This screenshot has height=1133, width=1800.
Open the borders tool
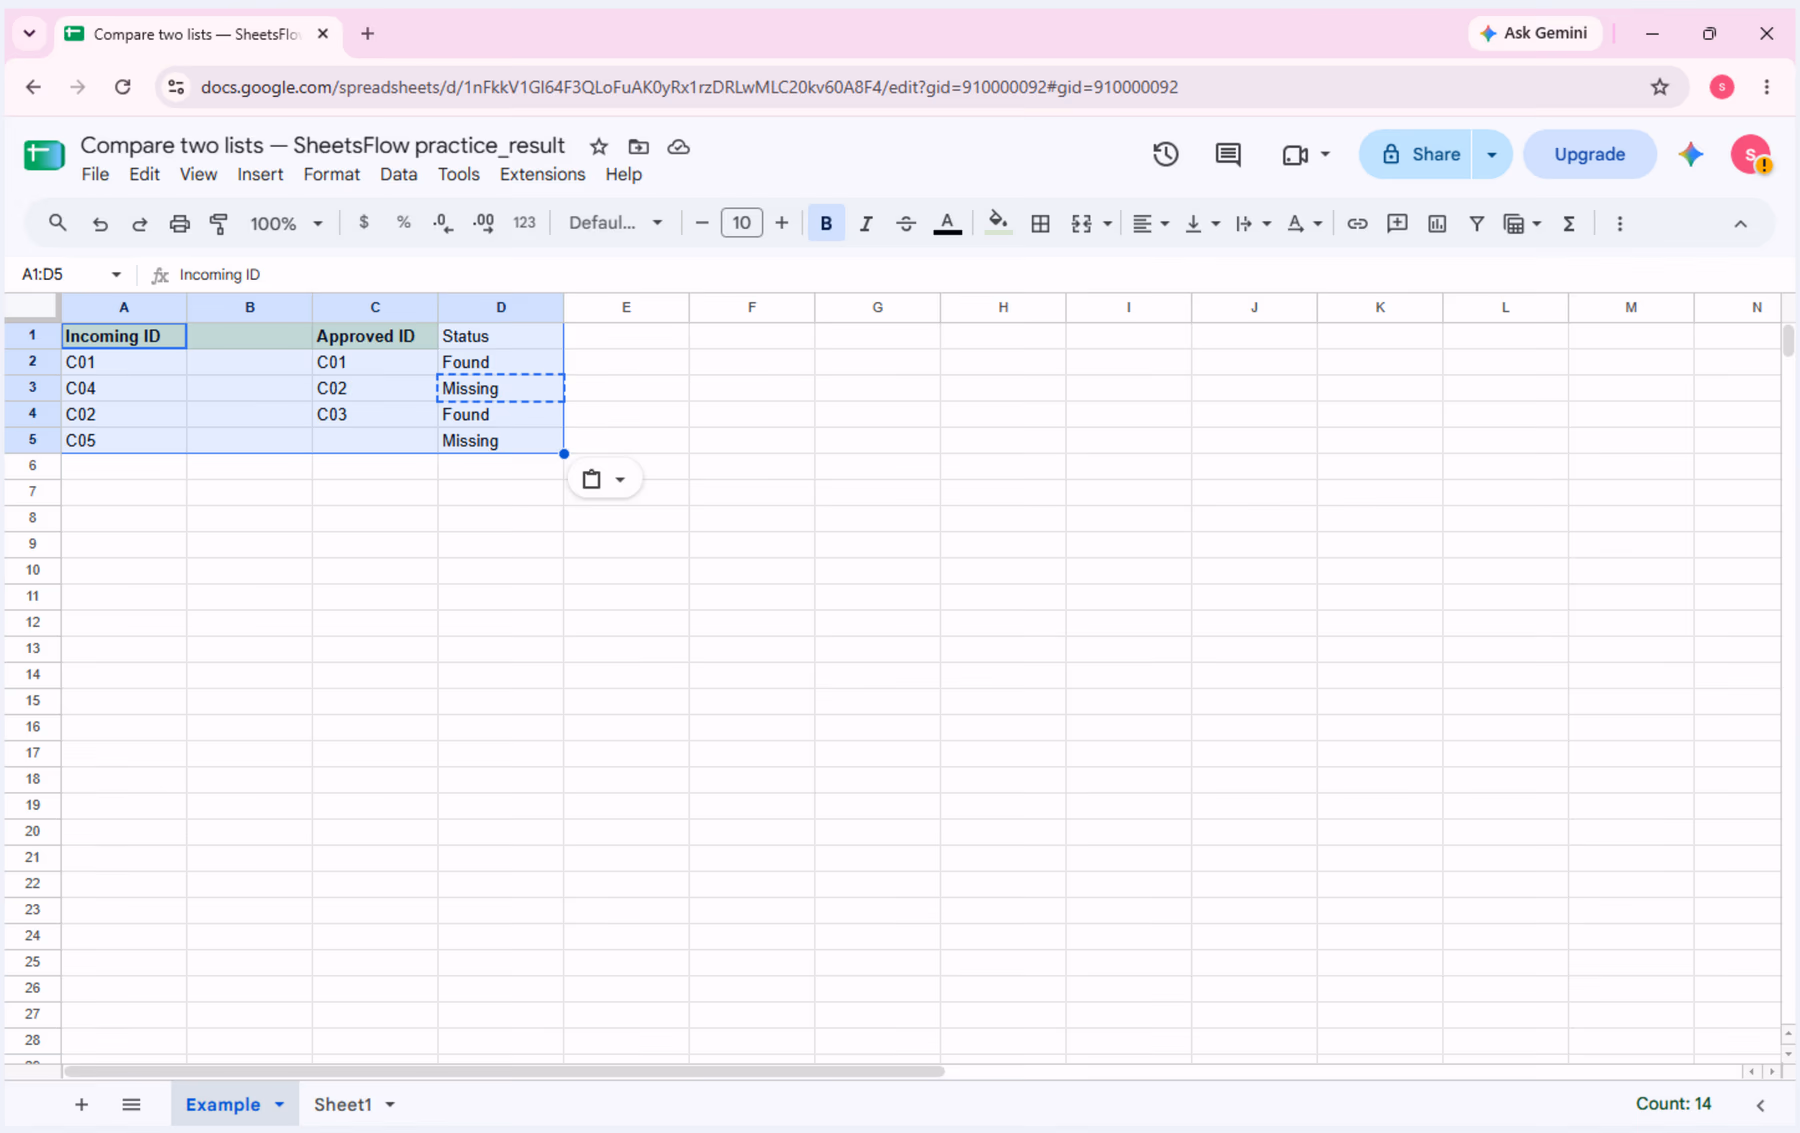[1040, 224]
